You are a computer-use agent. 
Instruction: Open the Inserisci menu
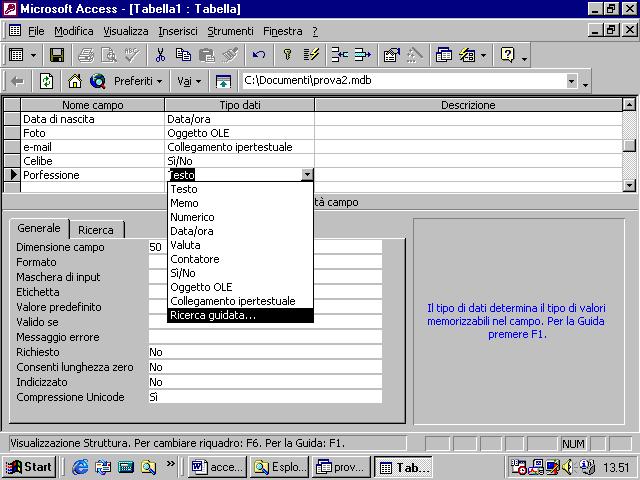[x=178, y=31]
